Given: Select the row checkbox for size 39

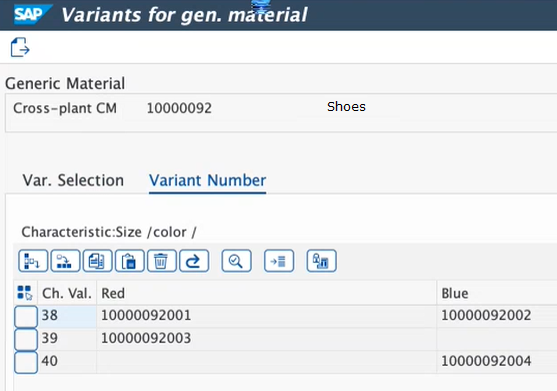Looking at the screenshot, I should click(26, 339).
